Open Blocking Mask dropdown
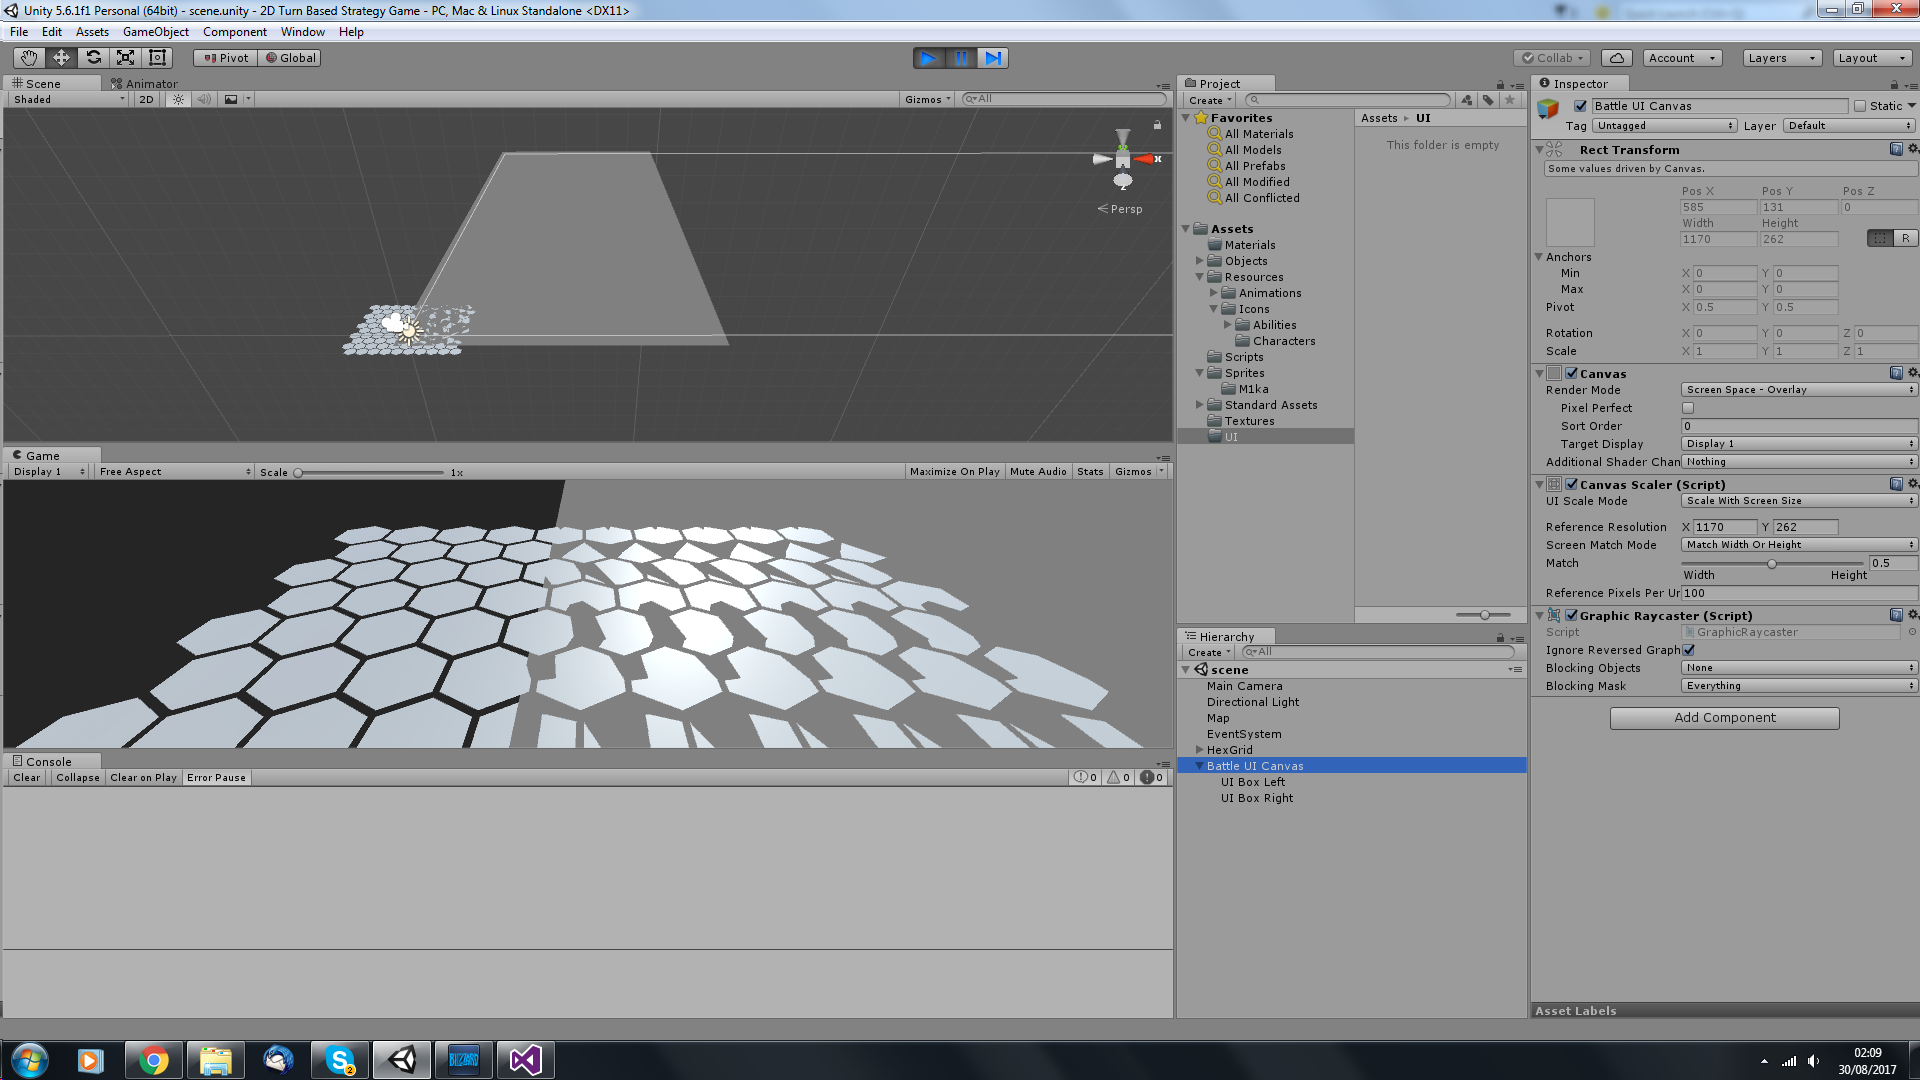1920x1080 pixels. tap(1799, 686)
